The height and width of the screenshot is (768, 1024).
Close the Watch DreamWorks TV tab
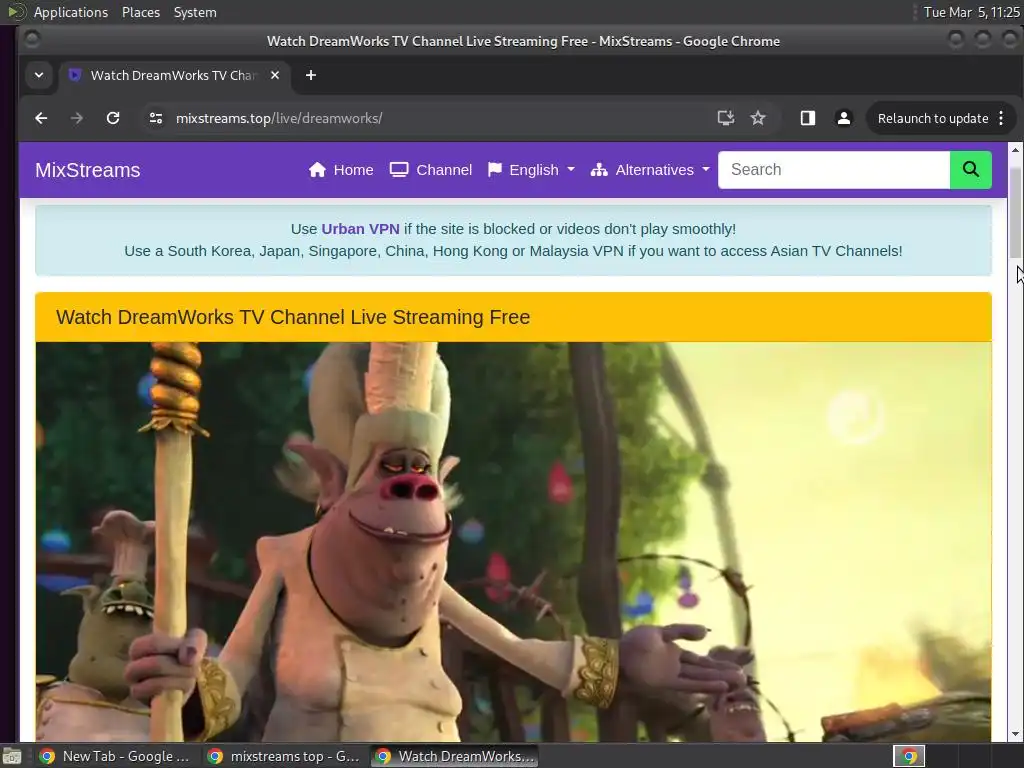[x=275, y=75]
